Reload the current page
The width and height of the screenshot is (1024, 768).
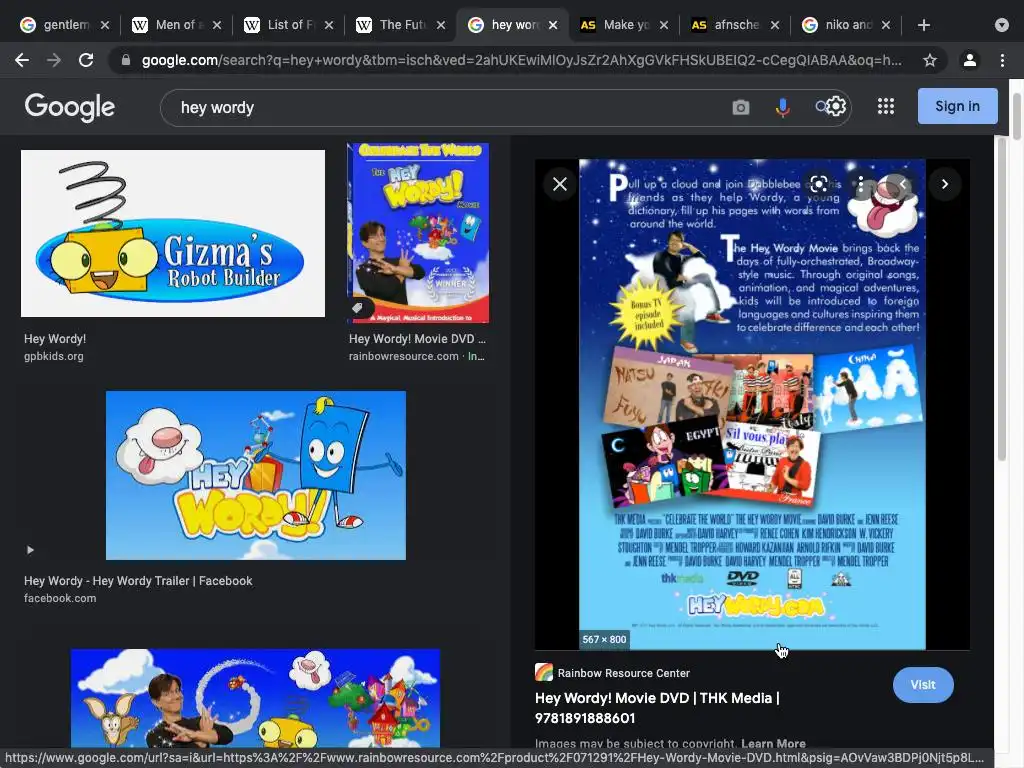[x=86, y=60]
